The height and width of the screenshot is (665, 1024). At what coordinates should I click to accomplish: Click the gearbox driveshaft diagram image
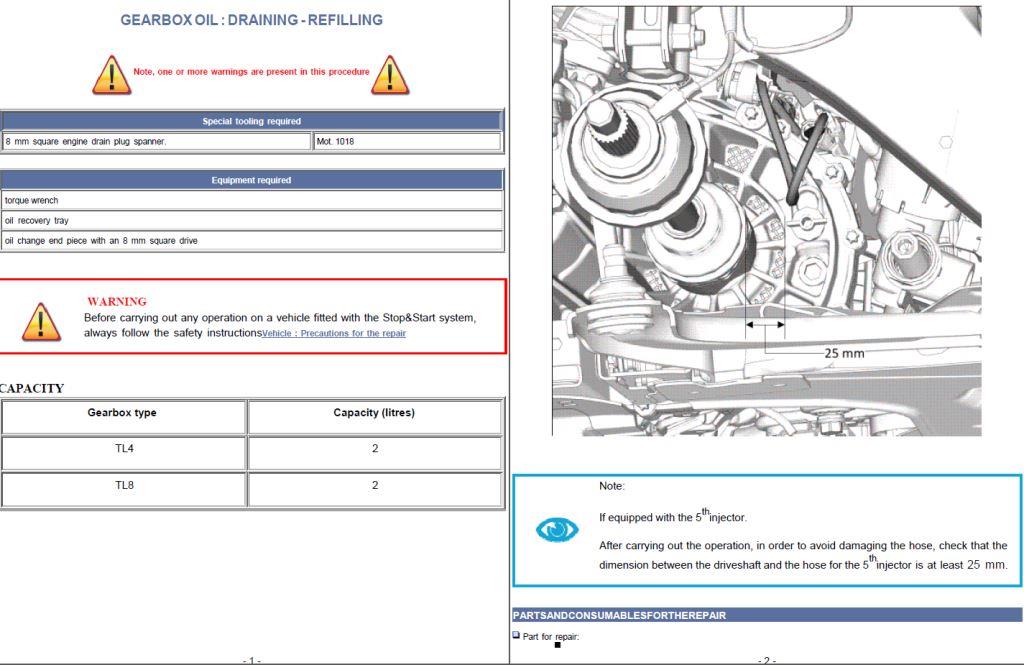point(766,220)
